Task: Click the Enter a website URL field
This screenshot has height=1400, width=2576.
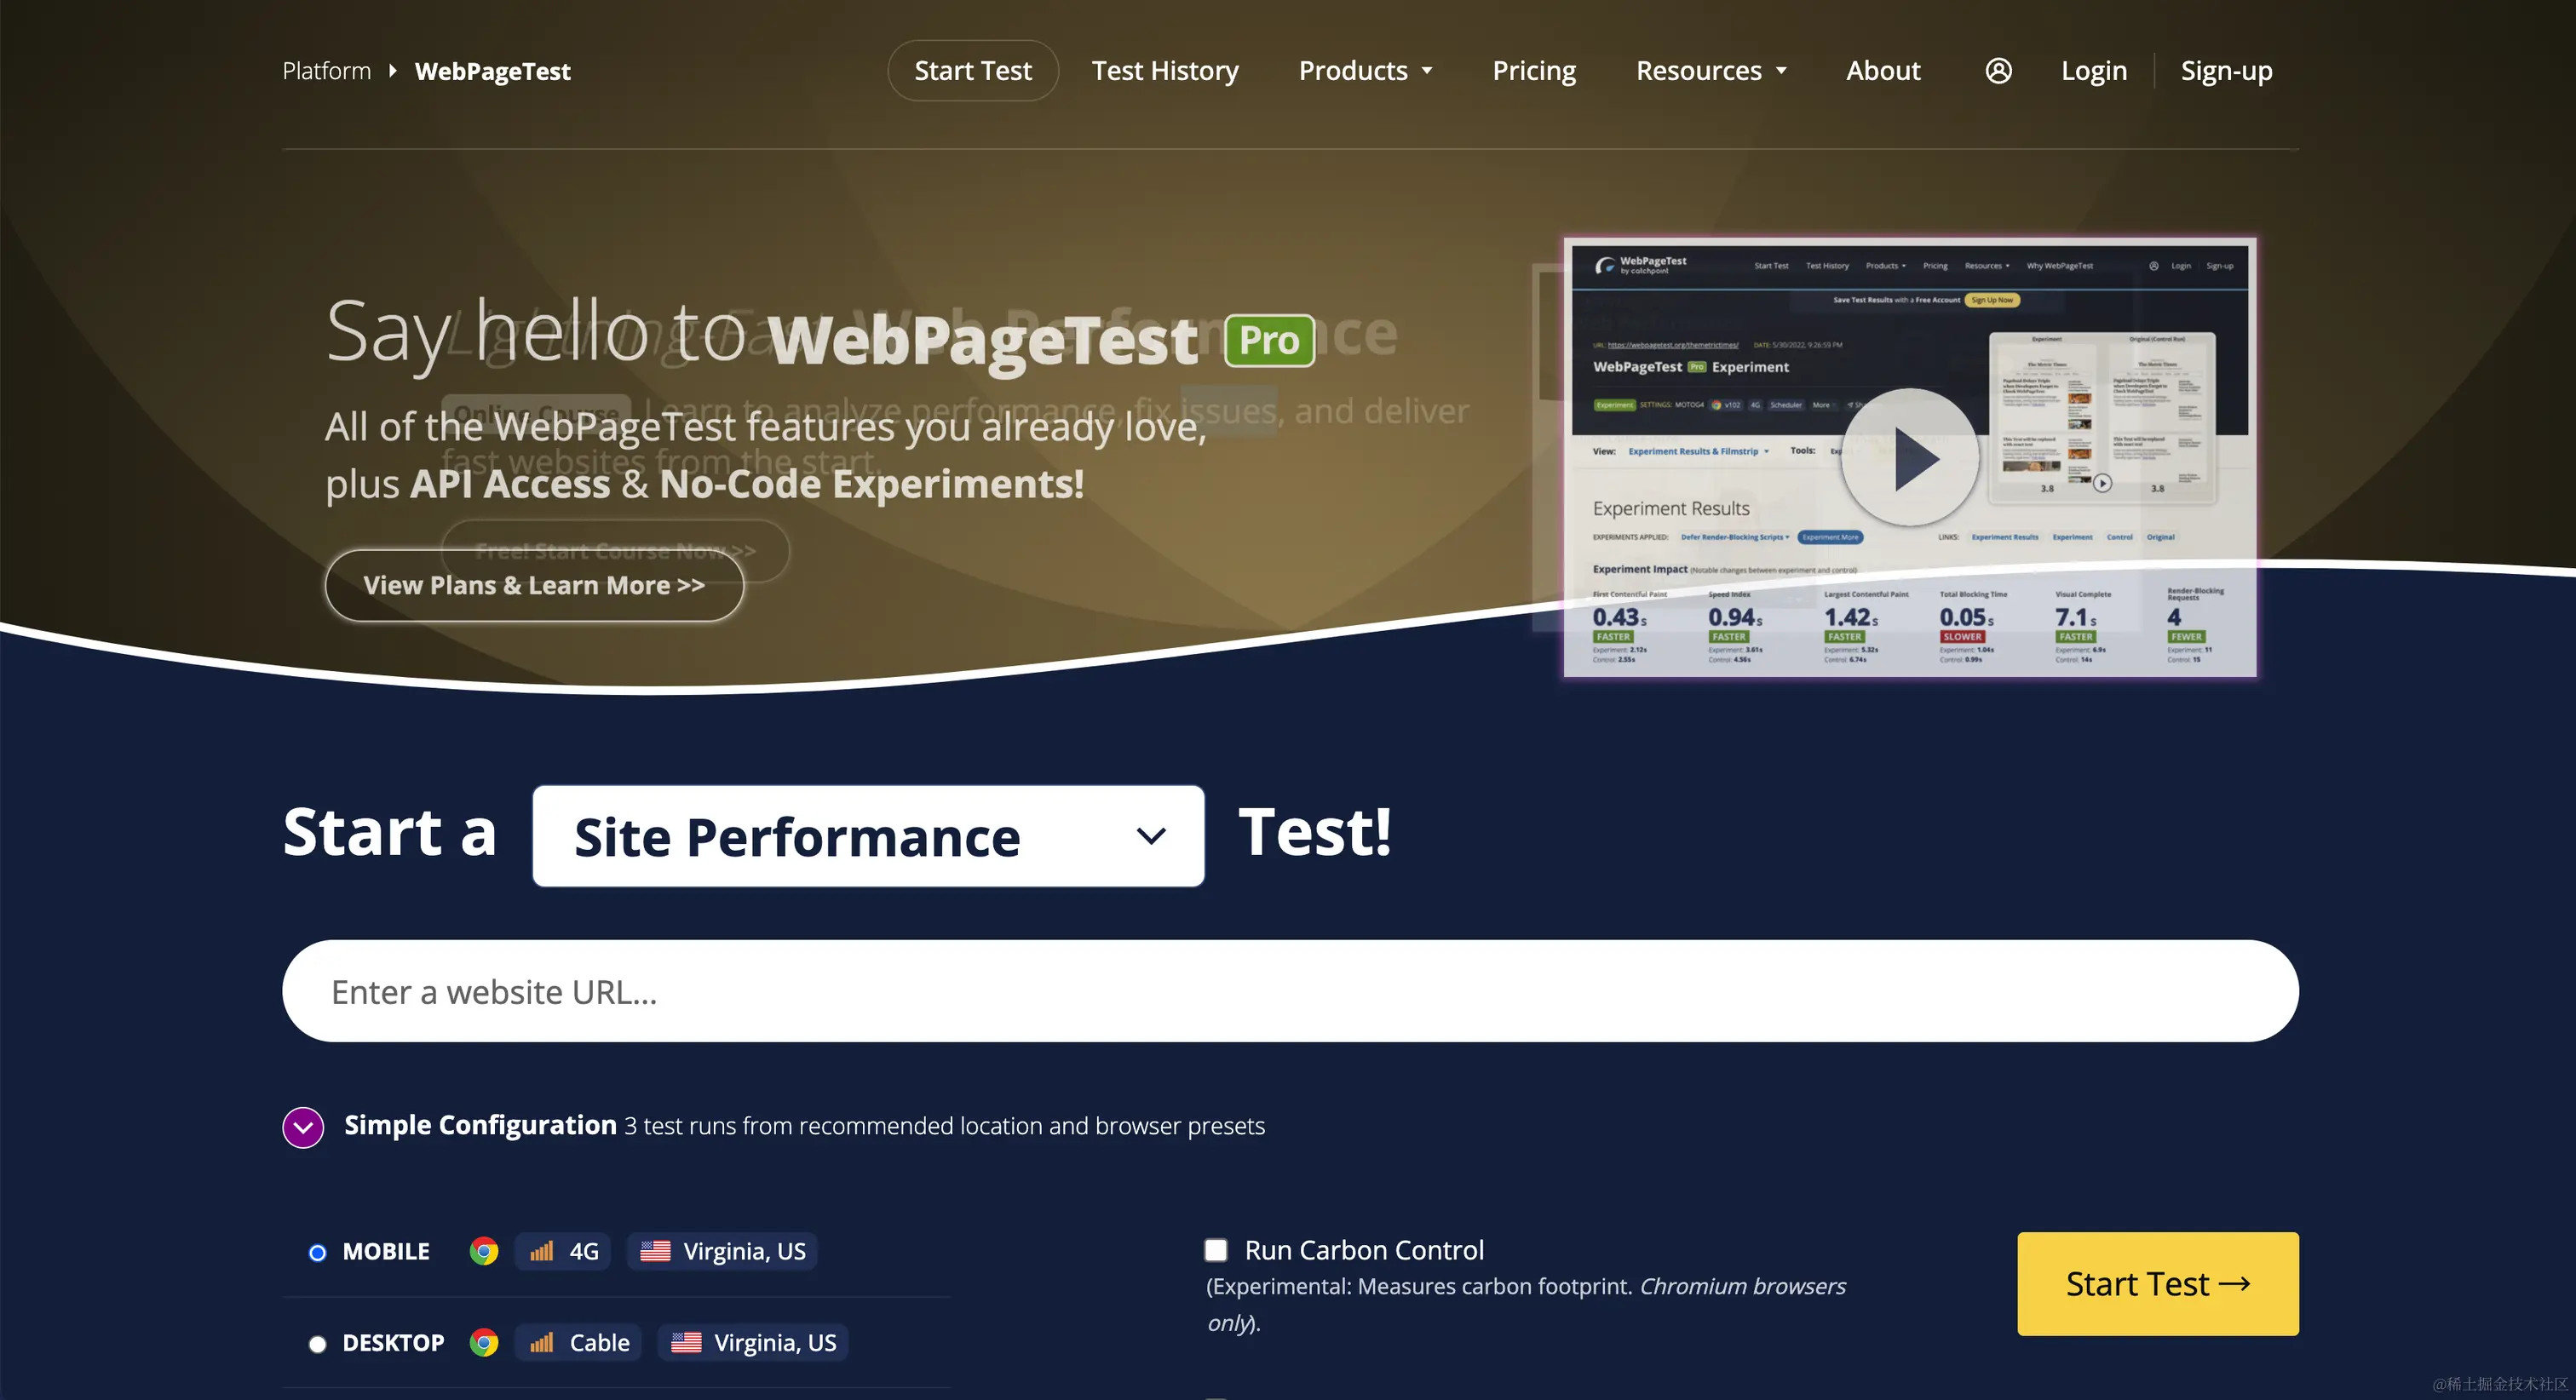Action: (1290, 991)
